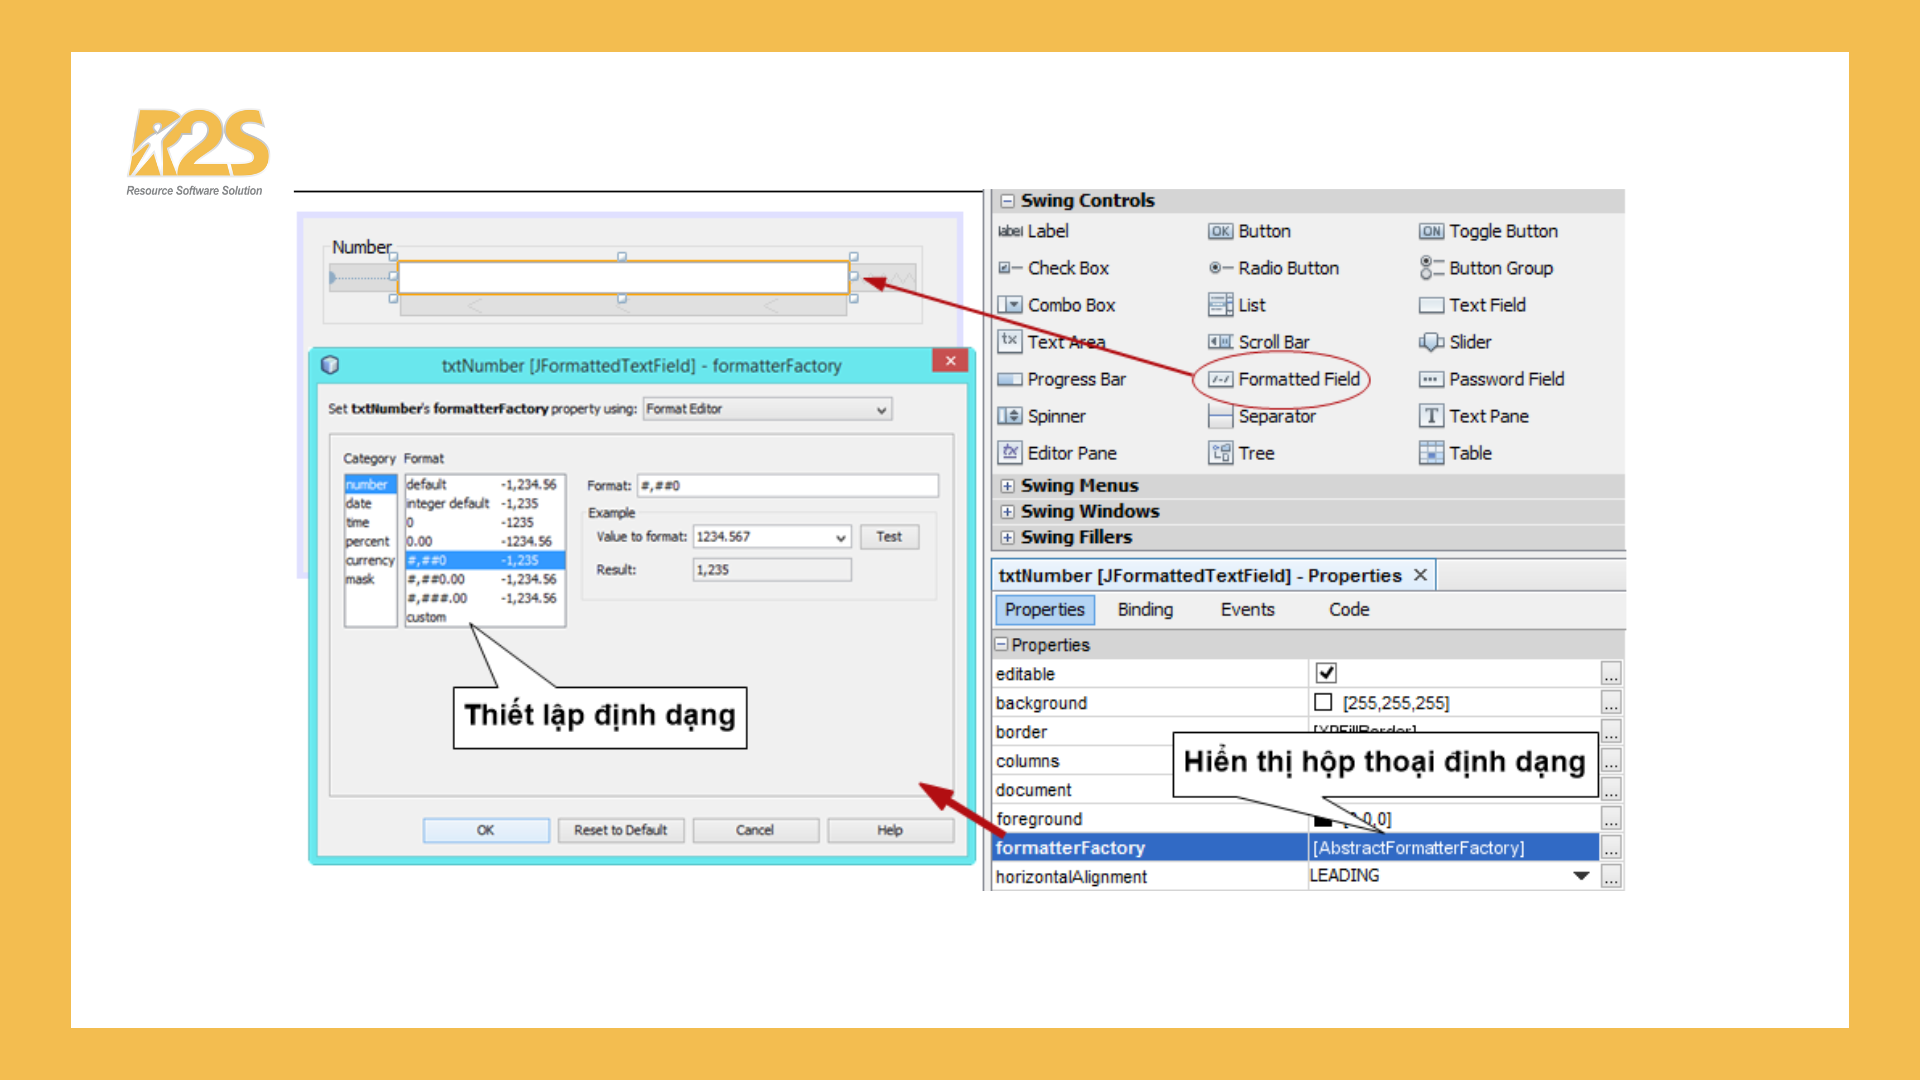Pick the Combo Box palette icon
Image resolution: width=1920 pixels, height=1080 pixels.
(x=1010, y=305)
